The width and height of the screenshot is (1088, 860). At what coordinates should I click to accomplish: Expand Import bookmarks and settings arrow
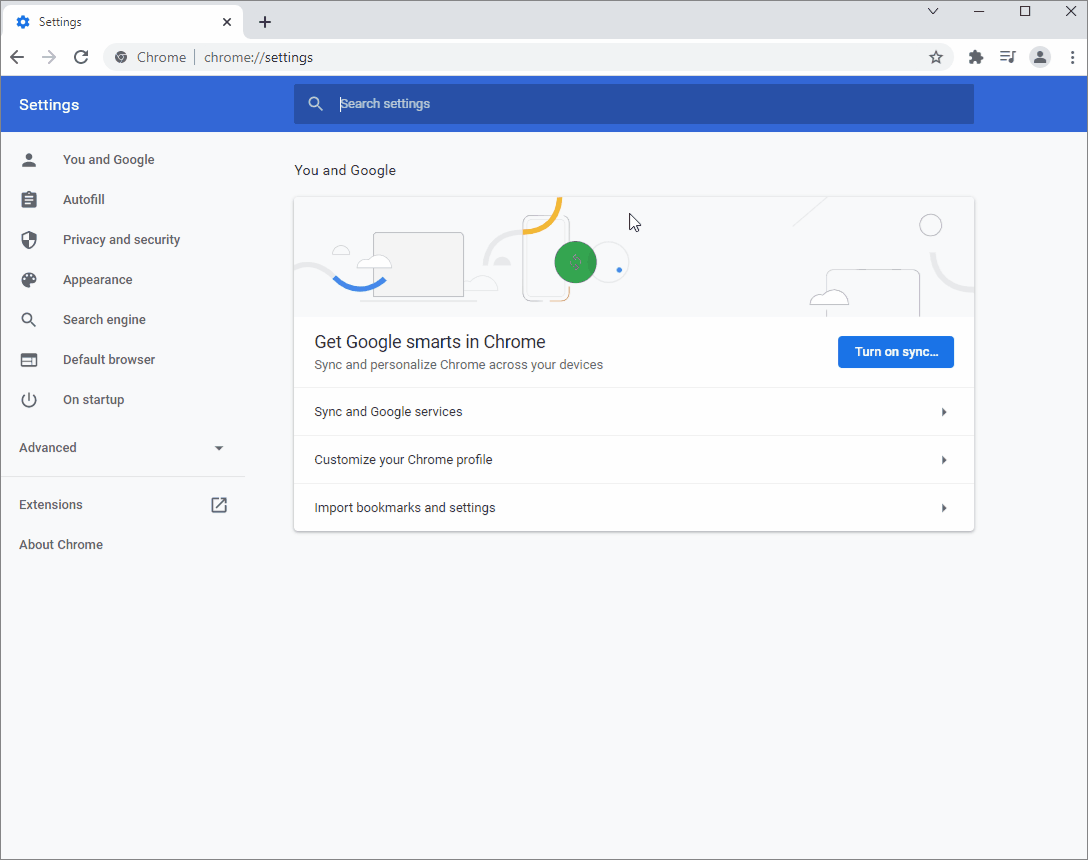tap(944, 508)
